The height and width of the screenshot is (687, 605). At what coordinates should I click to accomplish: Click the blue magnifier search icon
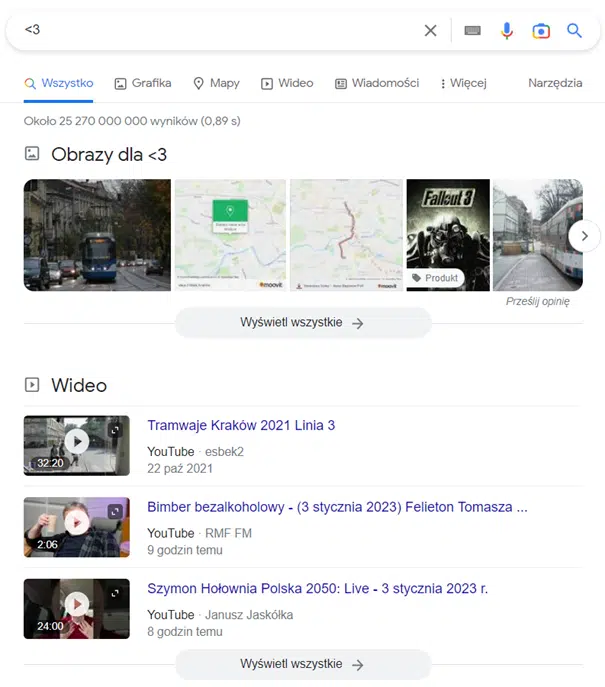point(574,31)
